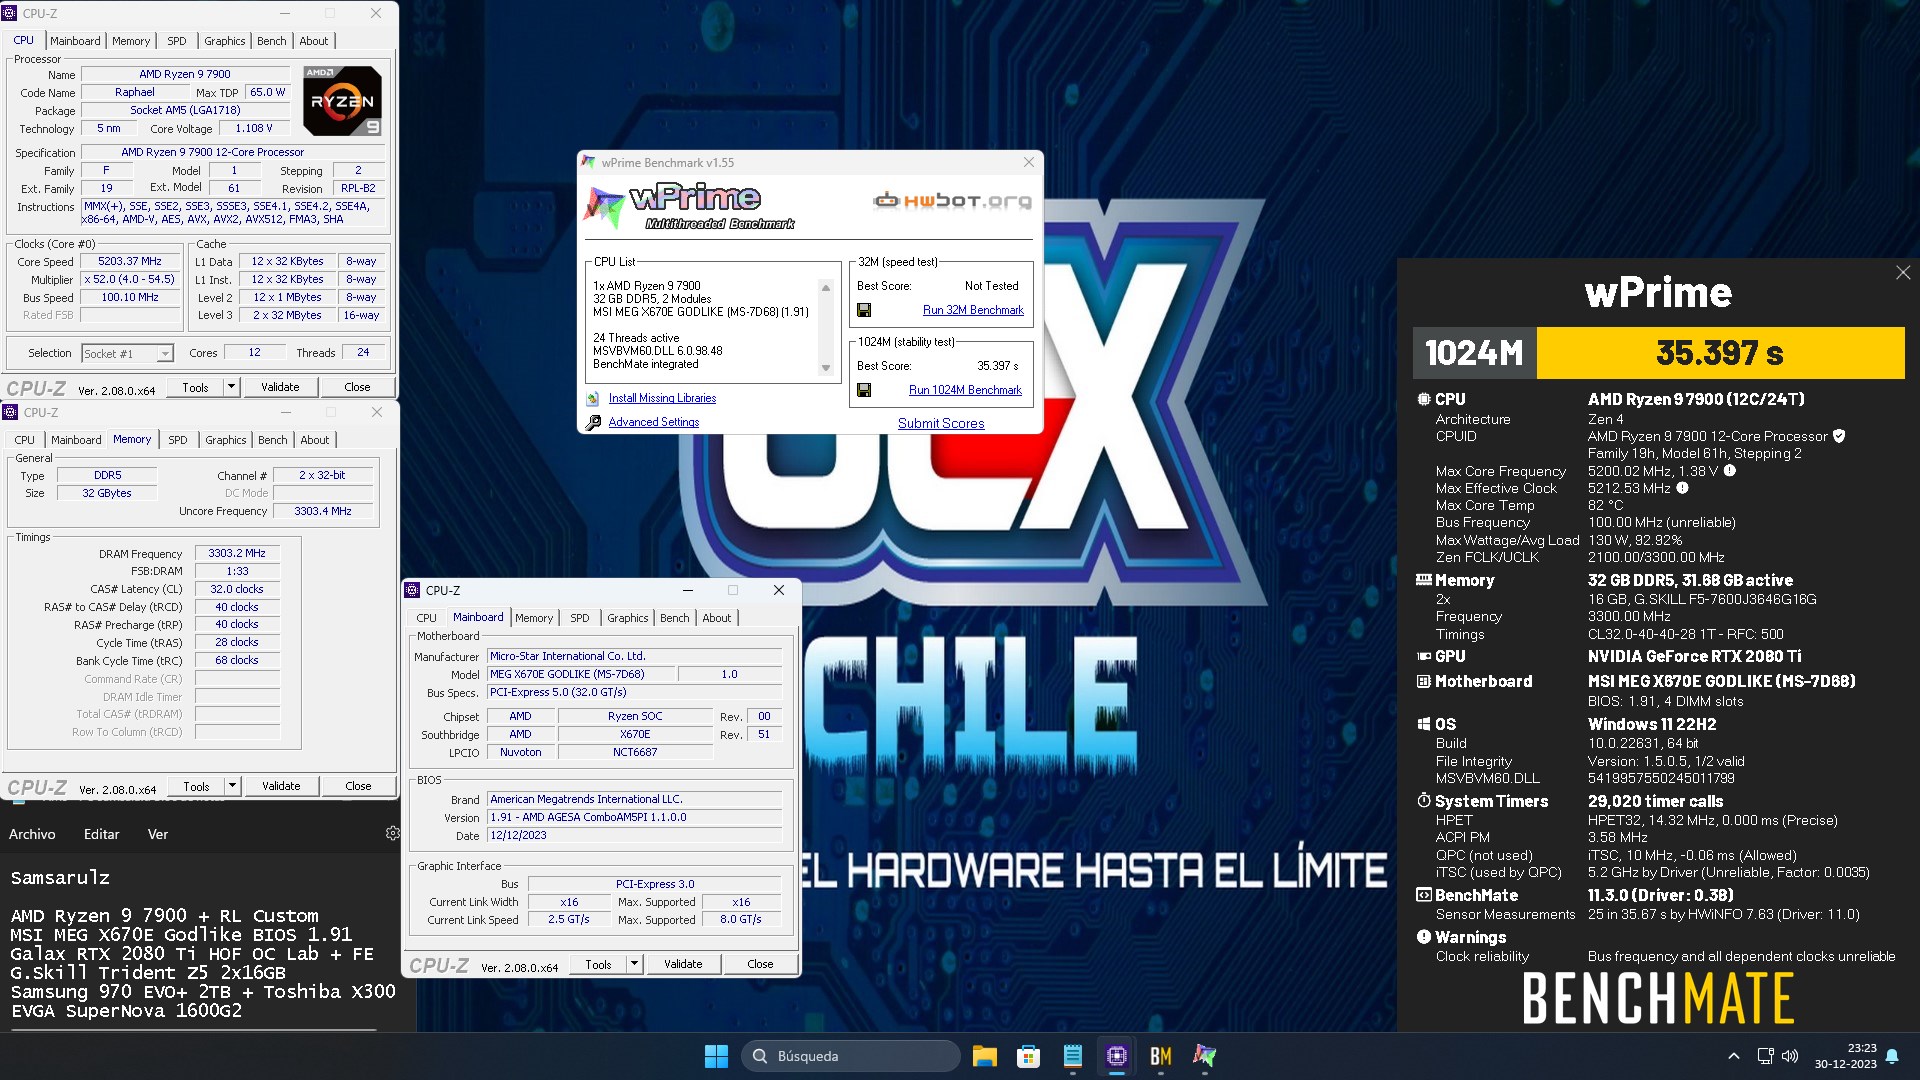The image size is (1920, 1080).
Task: Close the wPrime Benchmark window
Action: click(1029, 162)
